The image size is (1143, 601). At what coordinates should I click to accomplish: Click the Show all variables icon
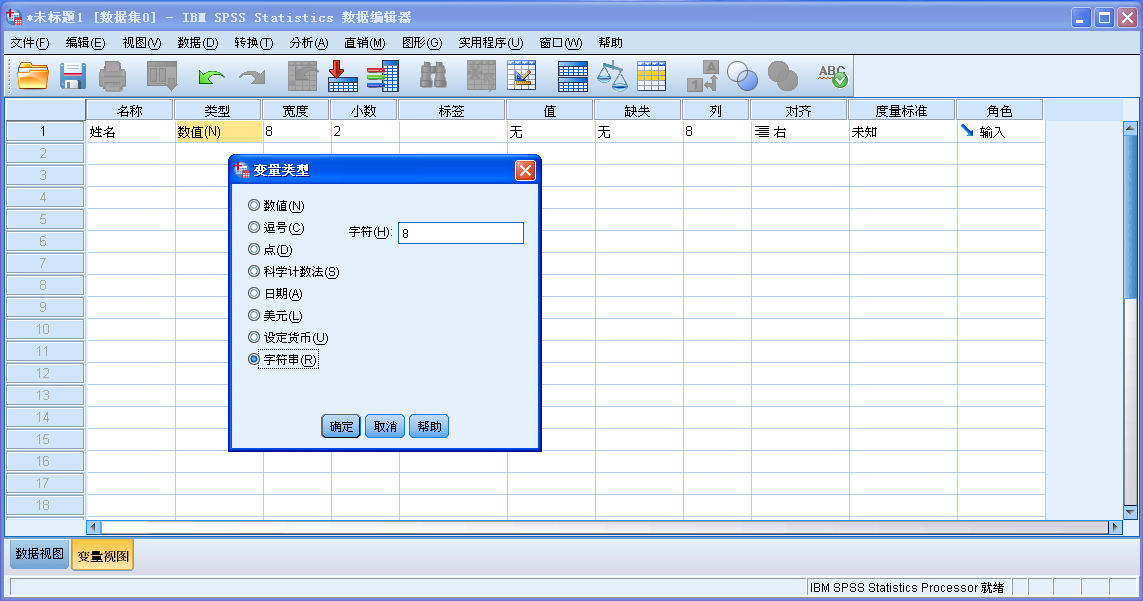783,76
